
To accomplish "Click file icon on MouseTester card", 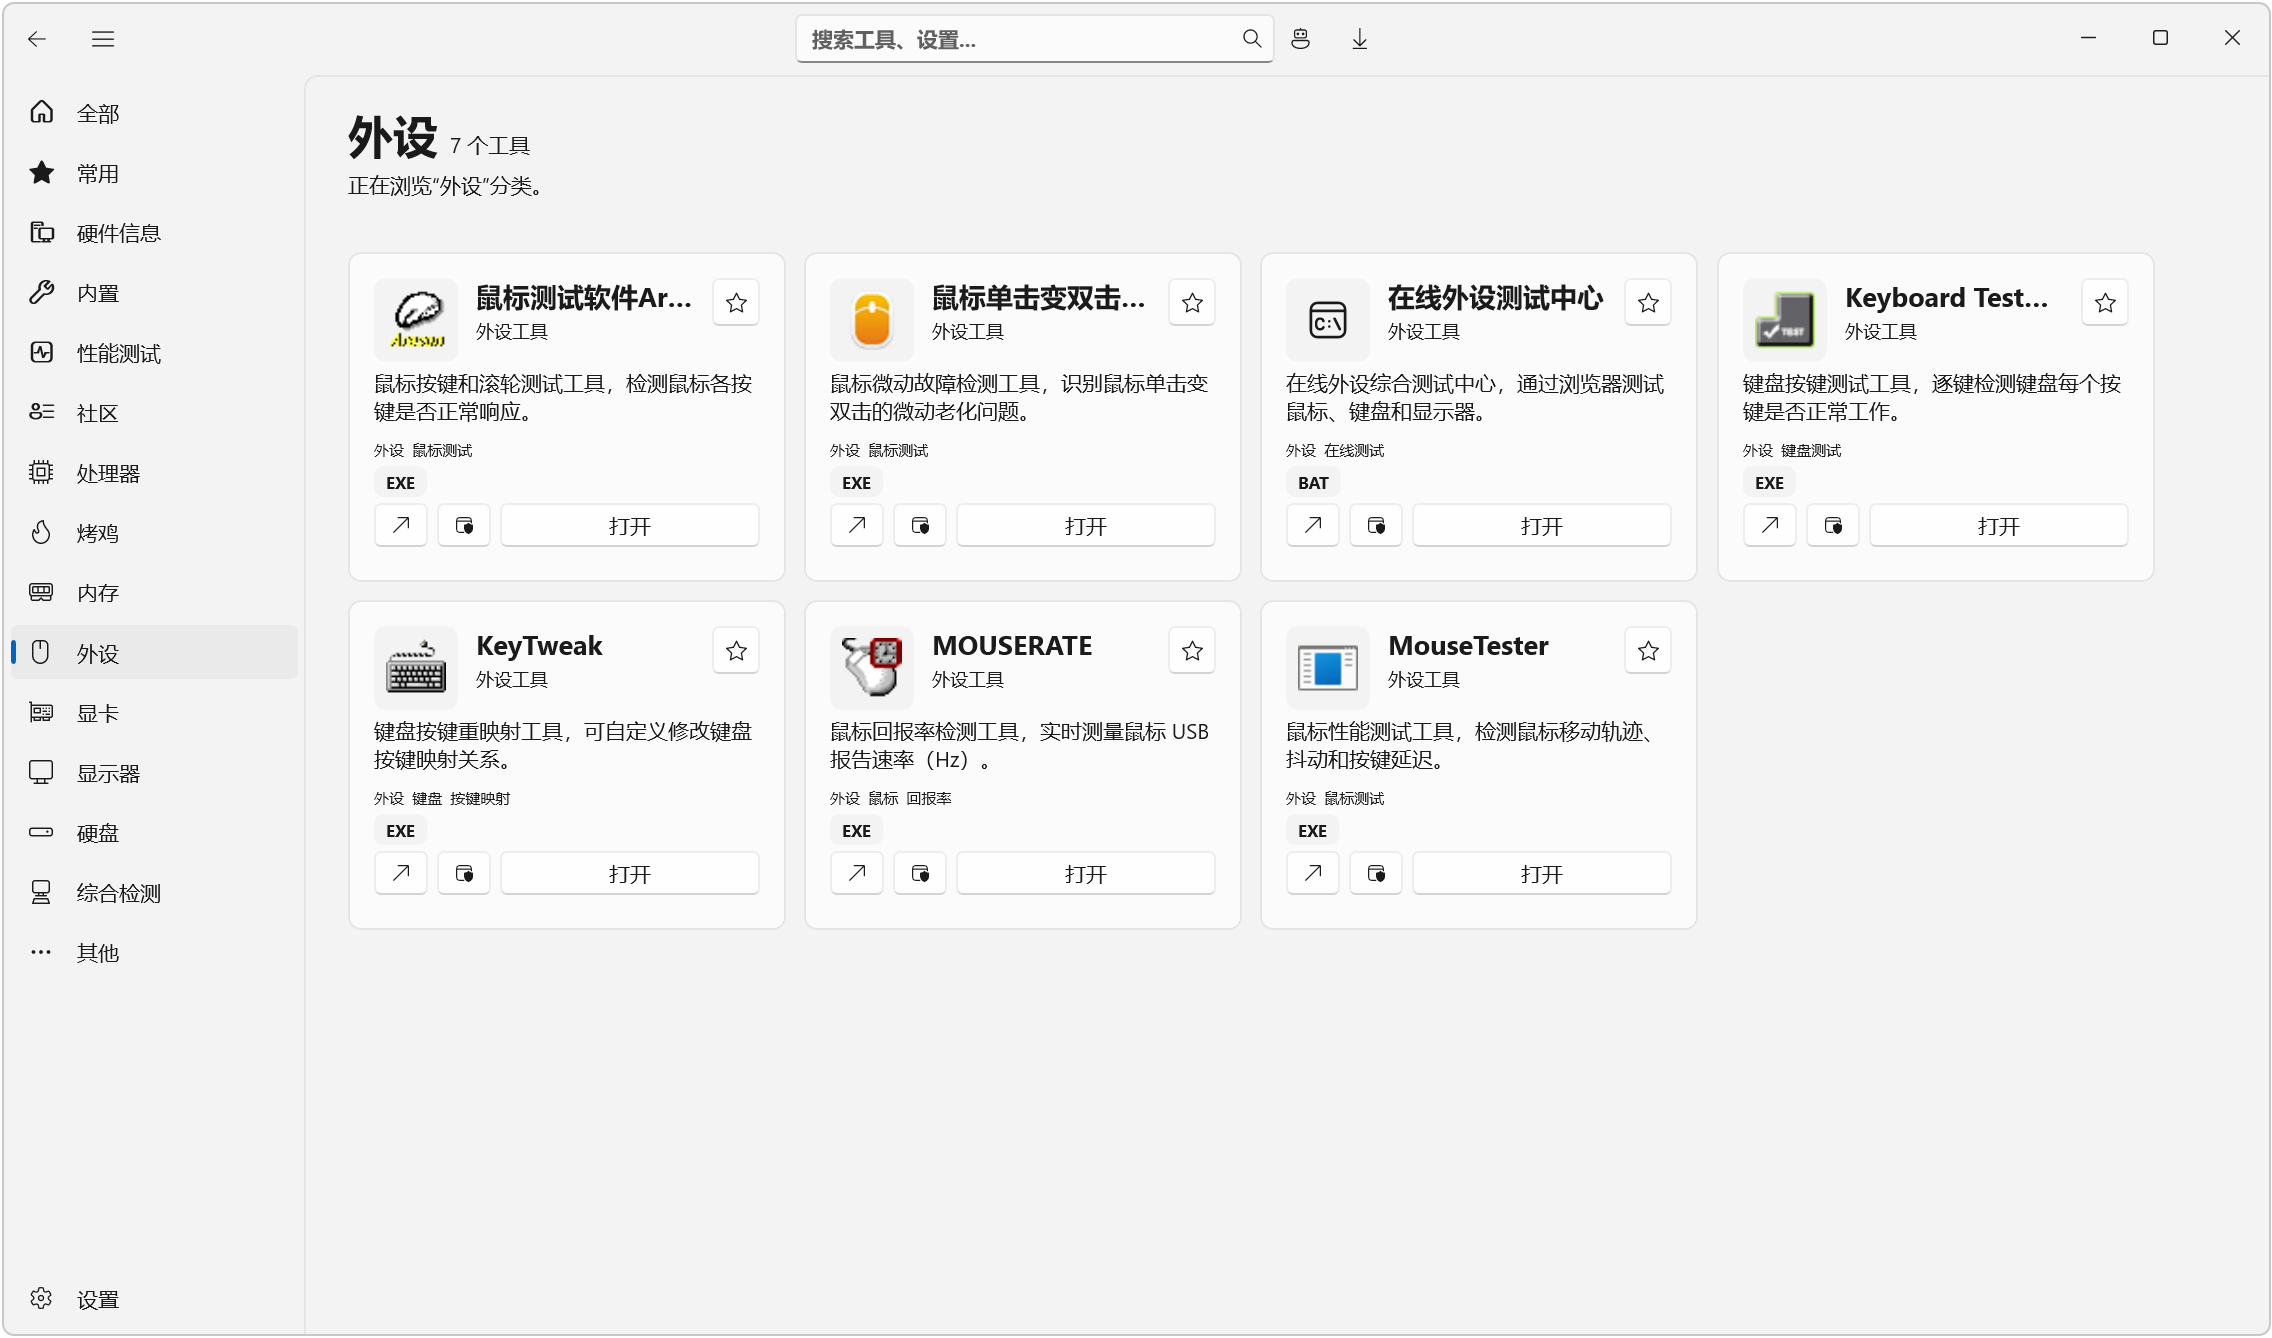I will [1376, 874].
